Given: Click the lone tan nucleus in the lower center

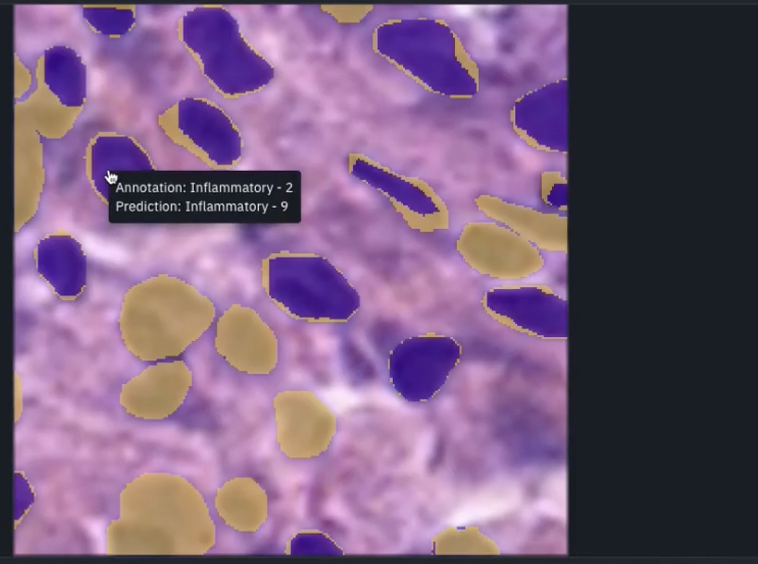Looking at the screenshot, I should tap(304, 424).
